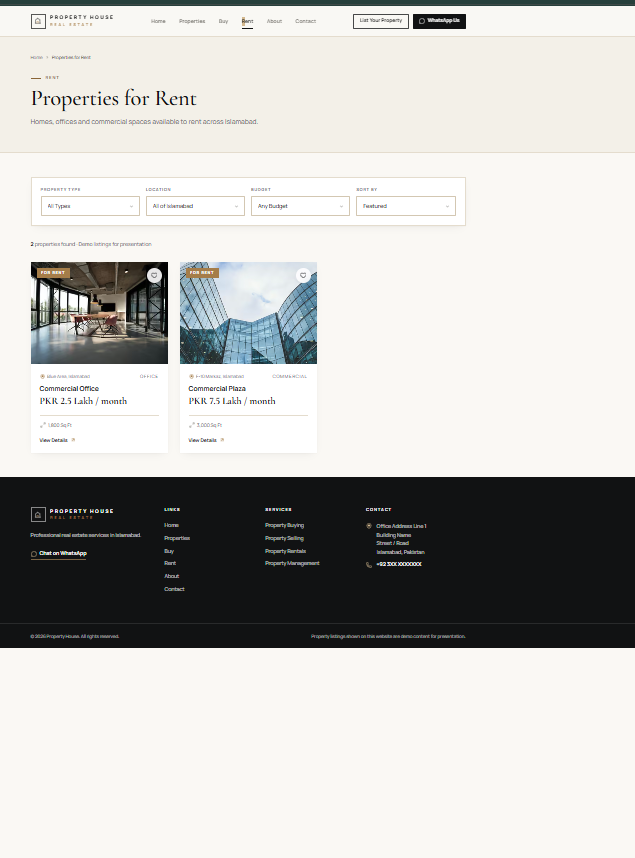The image size is (635, 858).
Task: Click the area icon beside 1,800 Sq Ft
Action: pyautogui.click(x=43, y=425)
